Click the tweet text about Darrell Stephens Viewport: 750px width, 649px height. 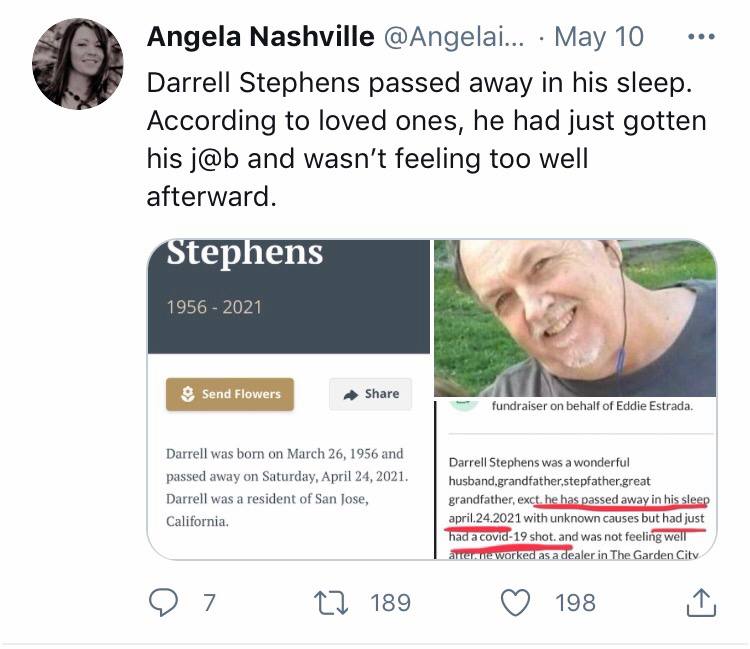click(426, 139)
